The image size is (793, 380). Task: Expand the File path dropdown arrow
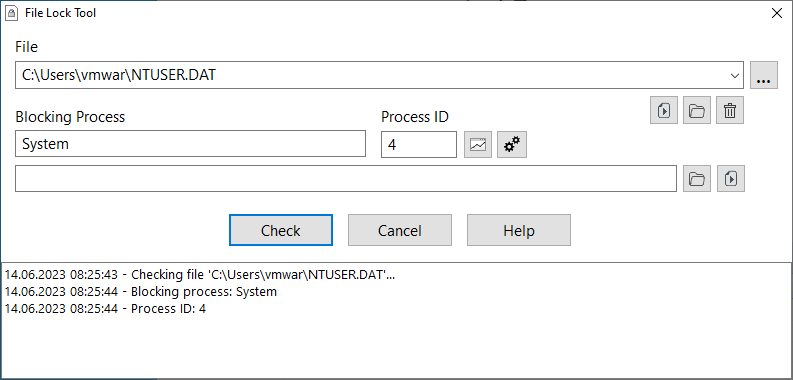click(735, 75)
